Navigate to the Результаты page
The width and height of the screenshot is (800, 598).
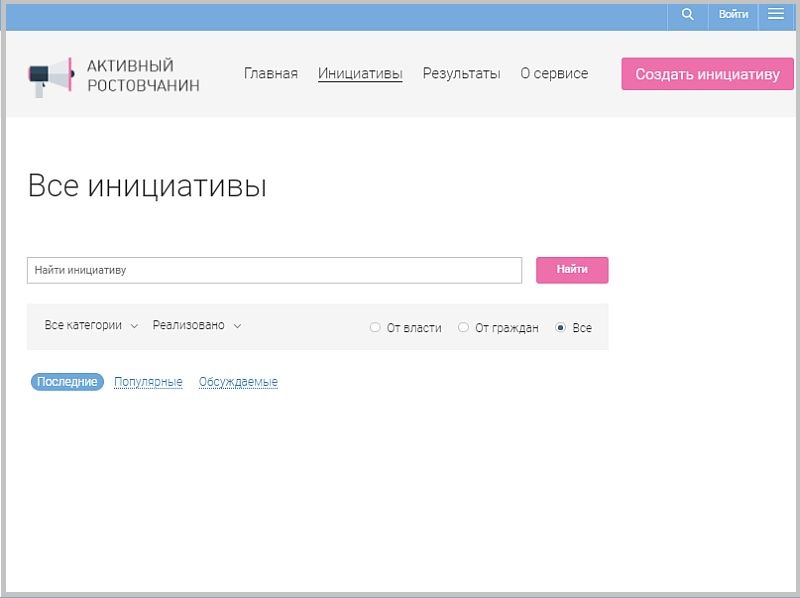[x=461, y=73]
